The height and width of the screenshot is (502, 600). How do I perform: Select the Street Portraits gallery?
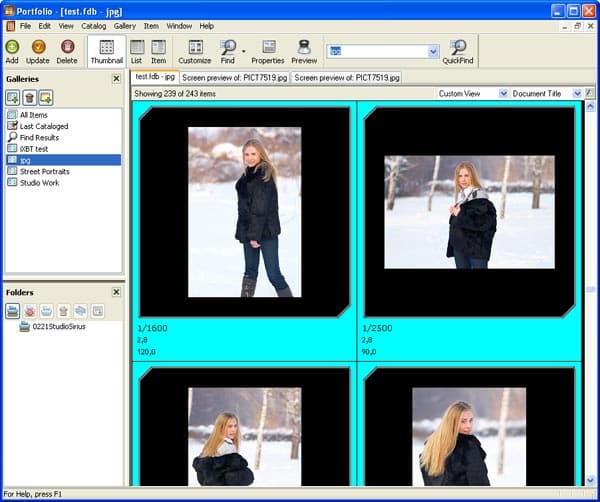tap(44, 171)
